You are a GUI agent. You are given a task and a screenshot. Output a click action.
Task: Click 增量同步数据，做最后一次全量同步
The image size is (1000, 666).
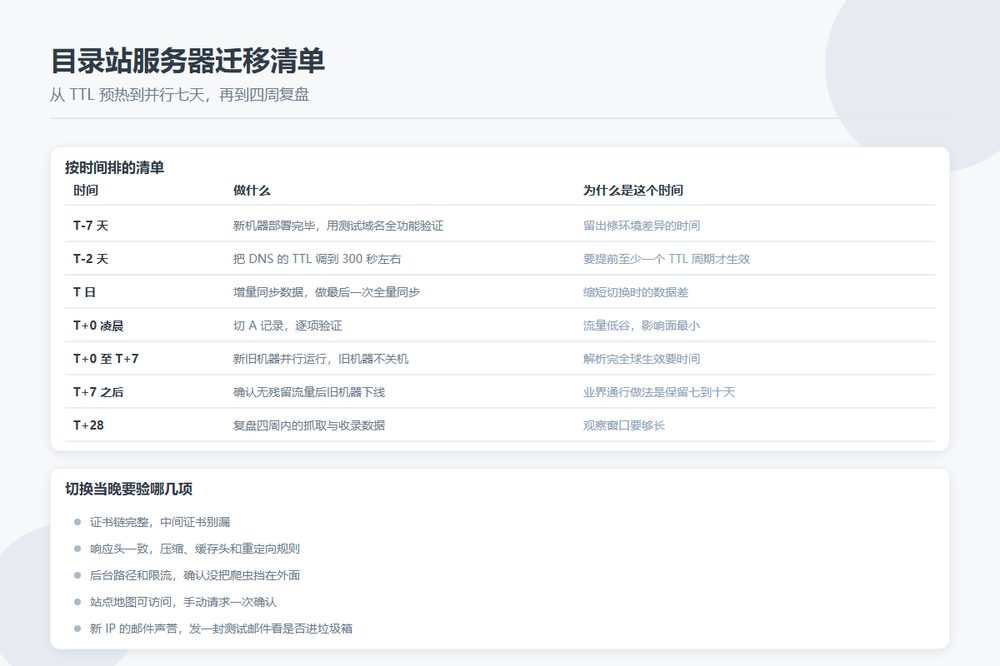point(326,292)
